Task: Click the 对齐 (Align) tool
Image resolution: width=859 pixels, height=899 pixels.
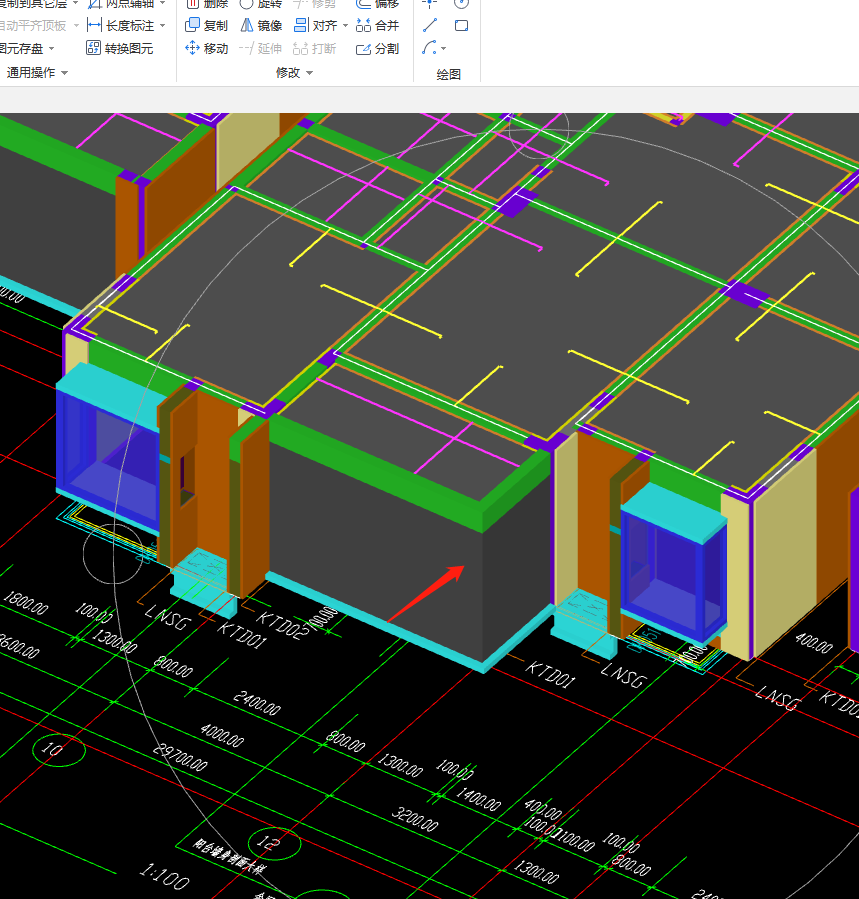Action: coord(316,26)
